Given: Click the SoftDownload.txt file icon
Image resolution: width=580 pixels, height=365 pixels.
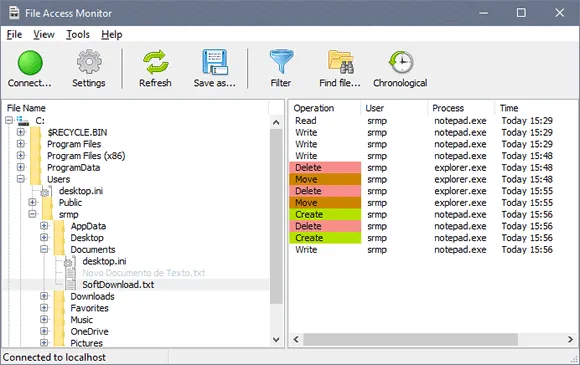Looking at the screenshot, I should (70, 284).
